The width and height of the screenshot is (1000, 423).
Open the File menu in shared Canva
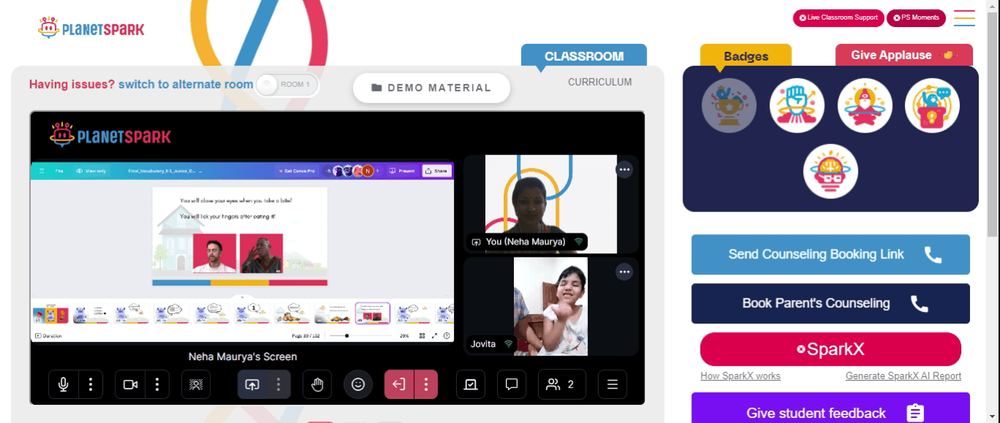[x=59, y=171]
